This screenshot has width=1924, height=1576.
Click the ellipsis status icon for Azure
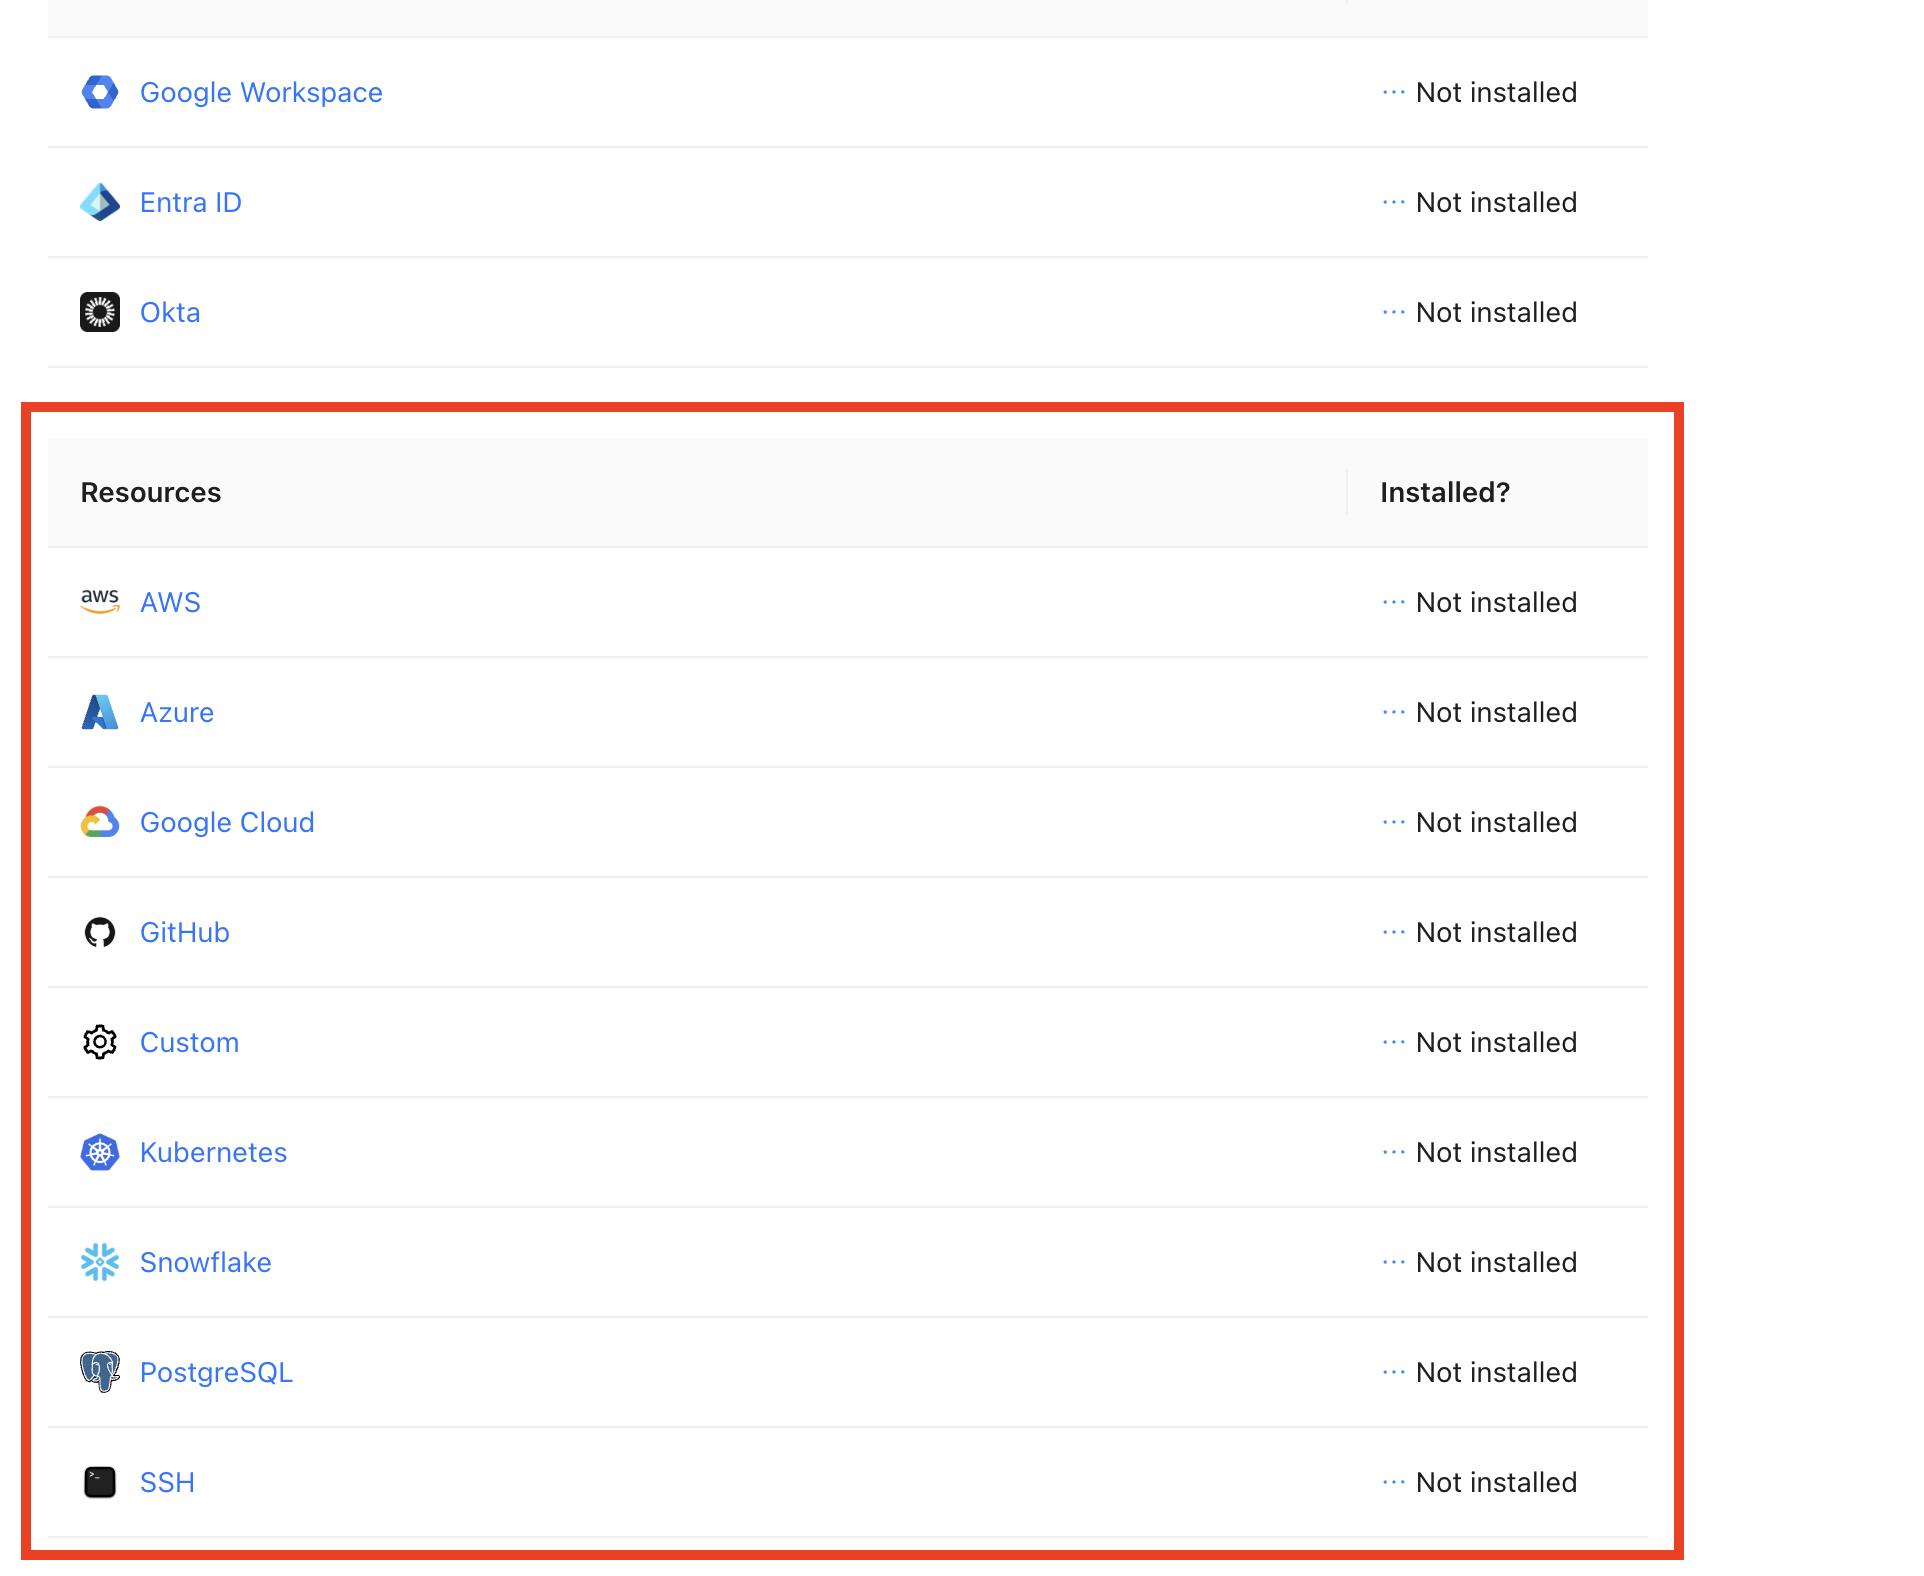(x=1394, y=712)
